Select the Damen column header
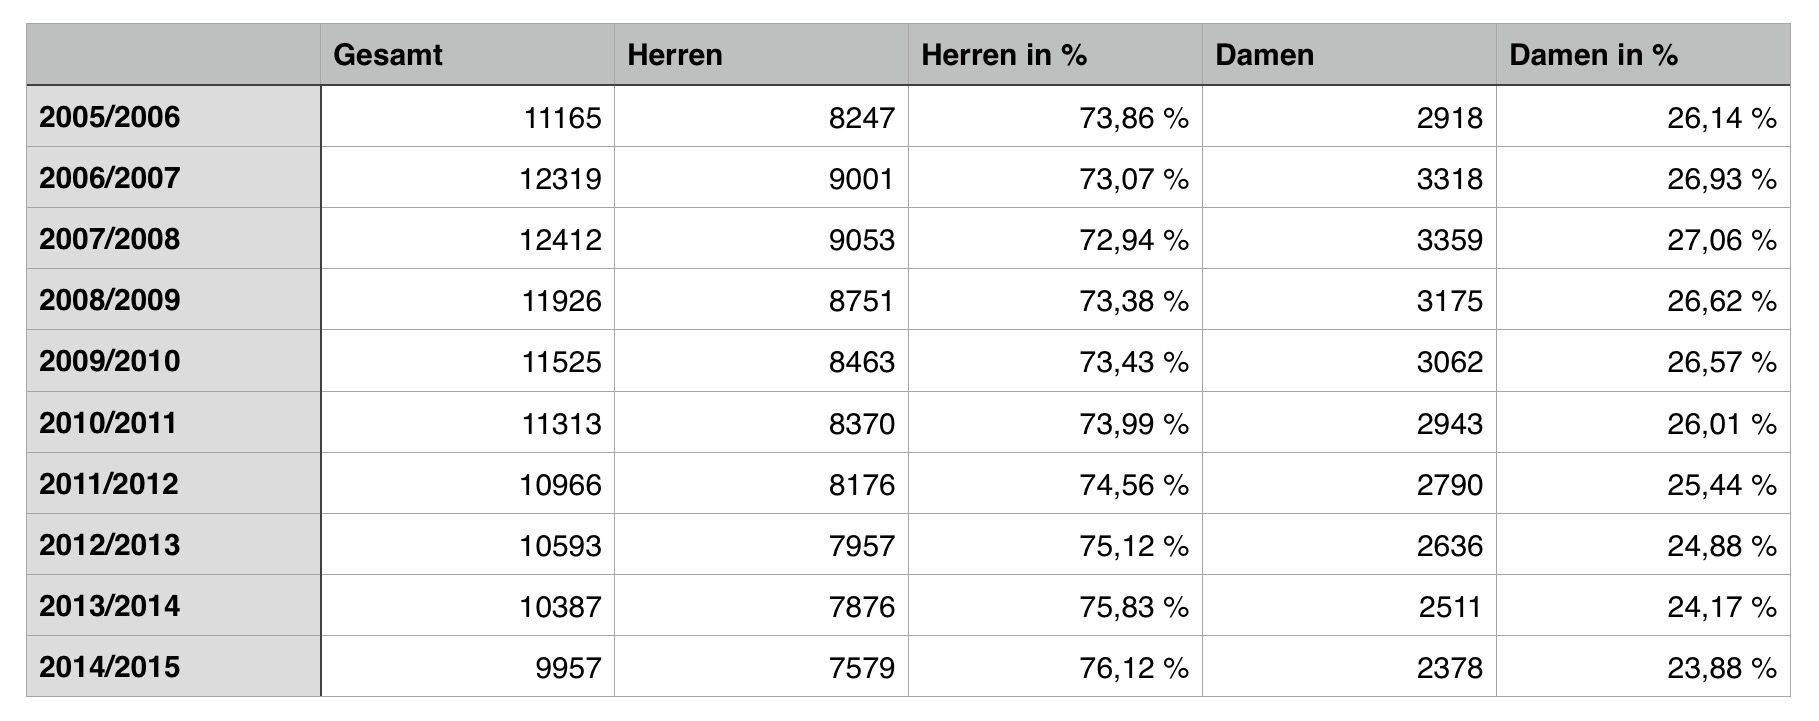 (1349, 55)
